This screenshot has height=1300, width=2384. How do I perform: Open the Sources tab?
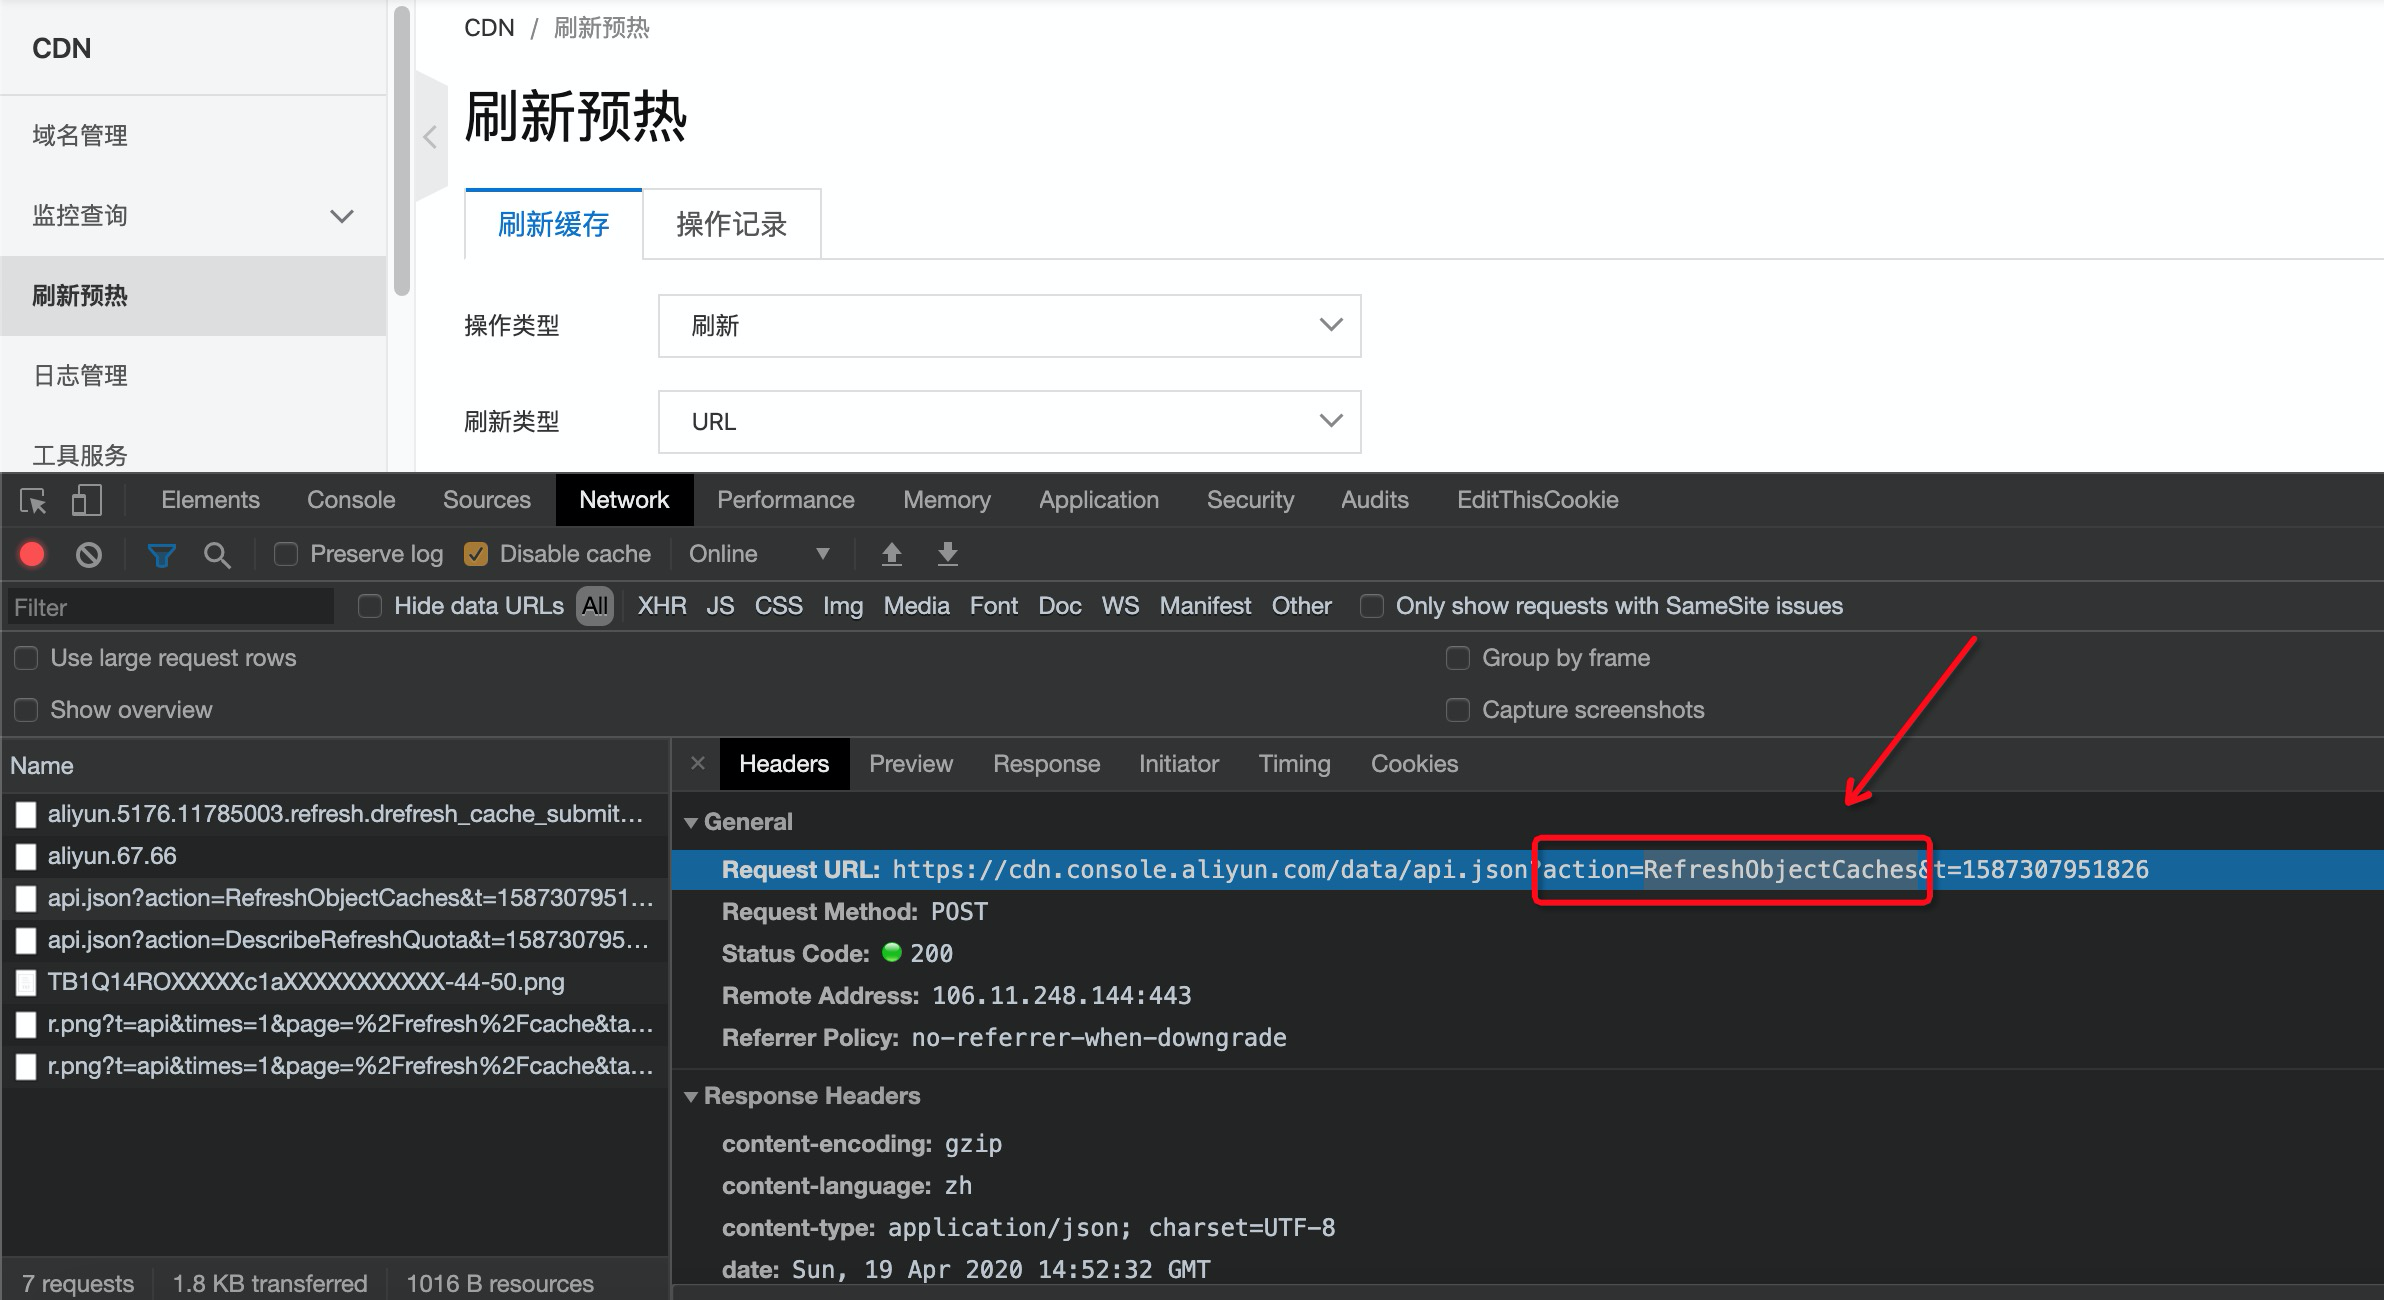pos(487,500)
